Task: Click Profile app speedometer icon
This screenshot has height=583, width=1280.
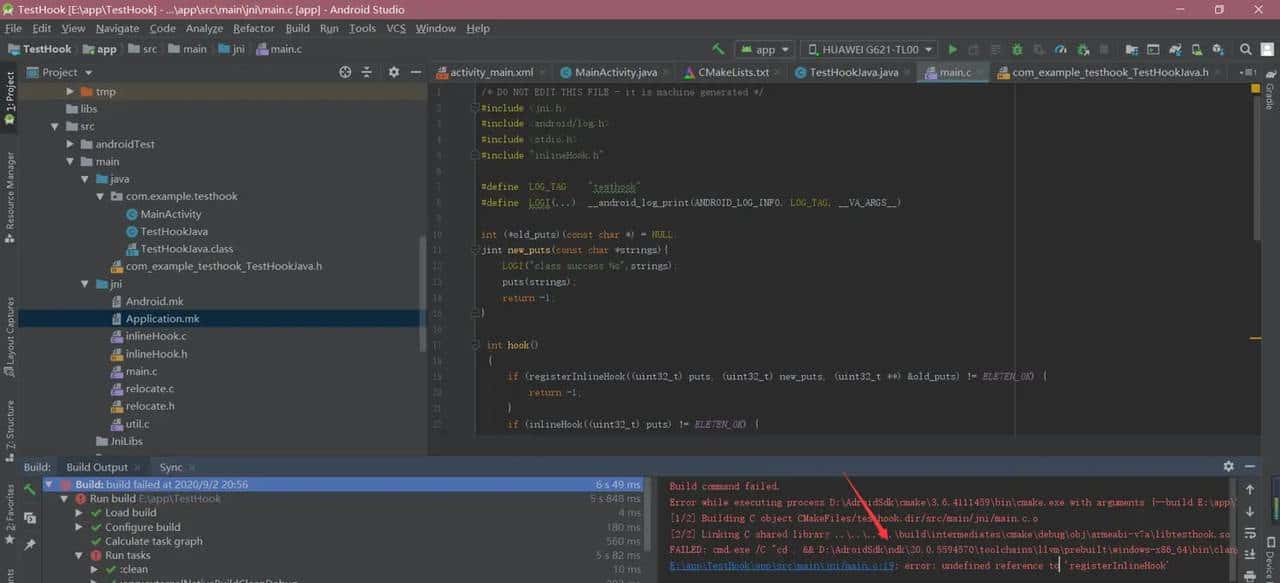Action: point(1061,49)
